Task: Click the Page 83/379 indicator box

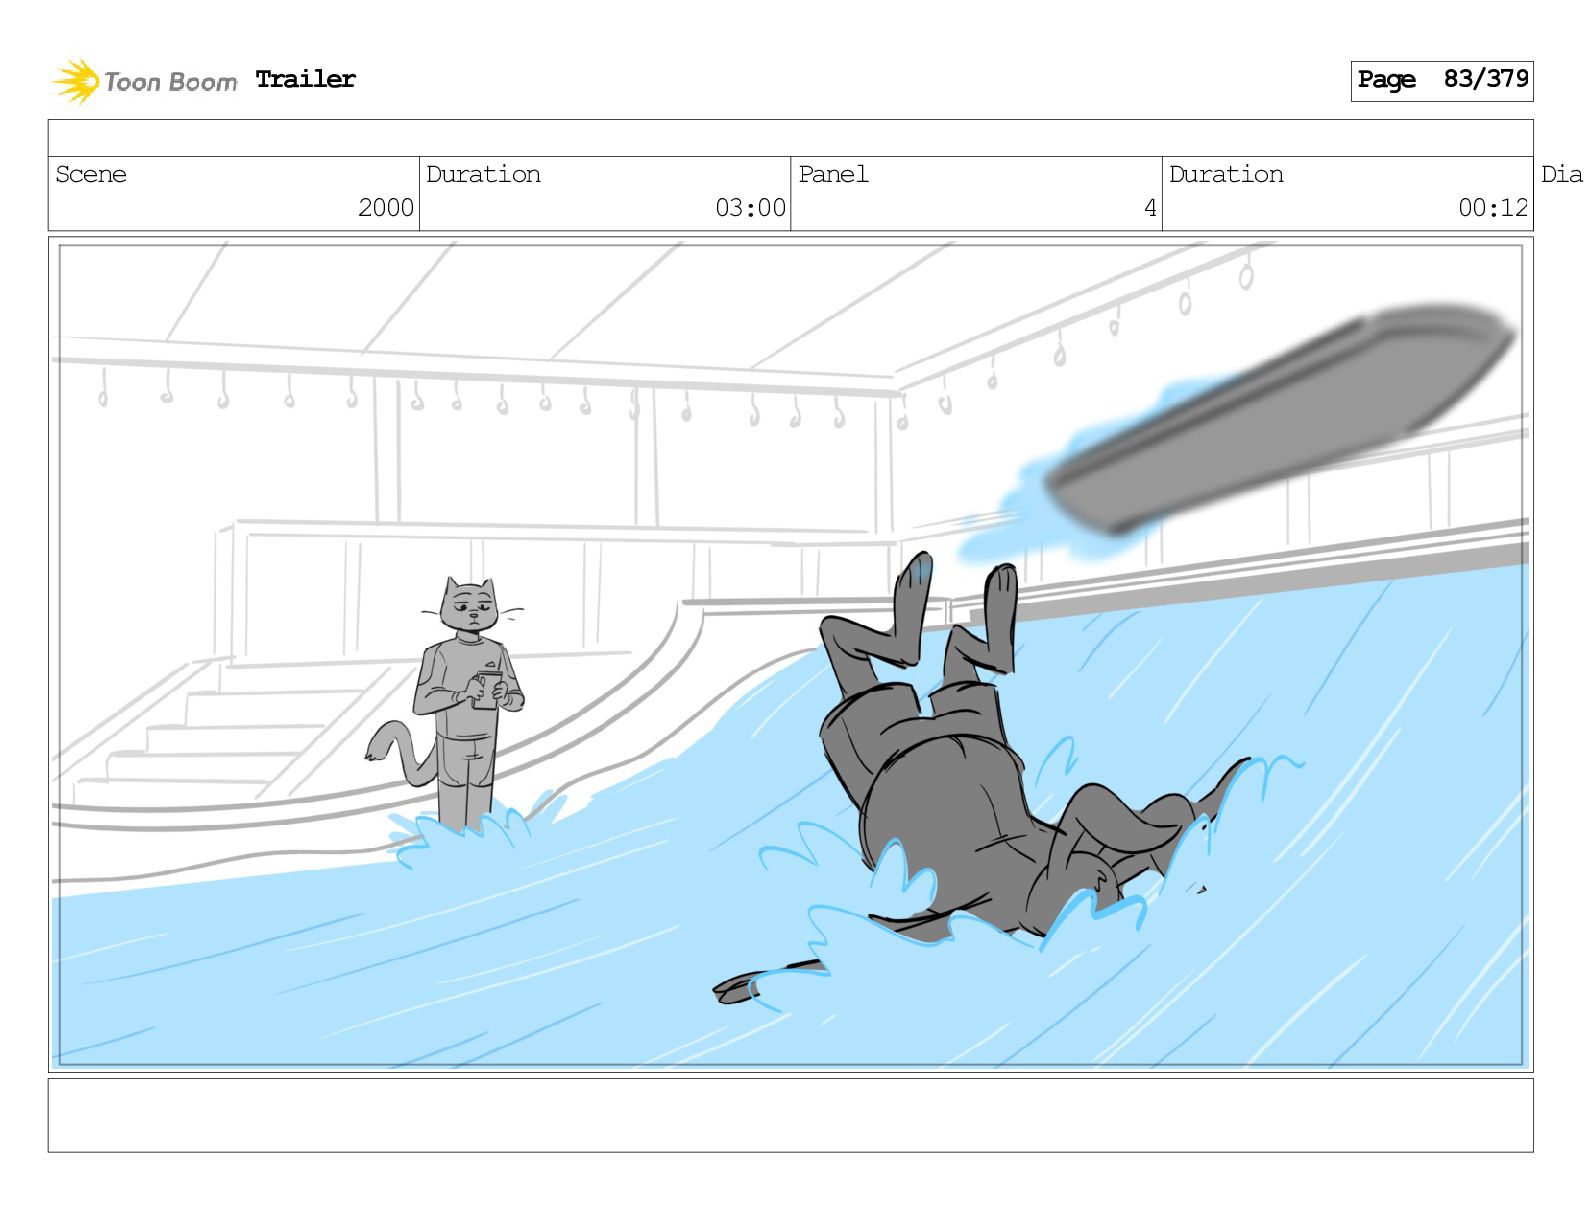Action: (x=1442, y=81)
